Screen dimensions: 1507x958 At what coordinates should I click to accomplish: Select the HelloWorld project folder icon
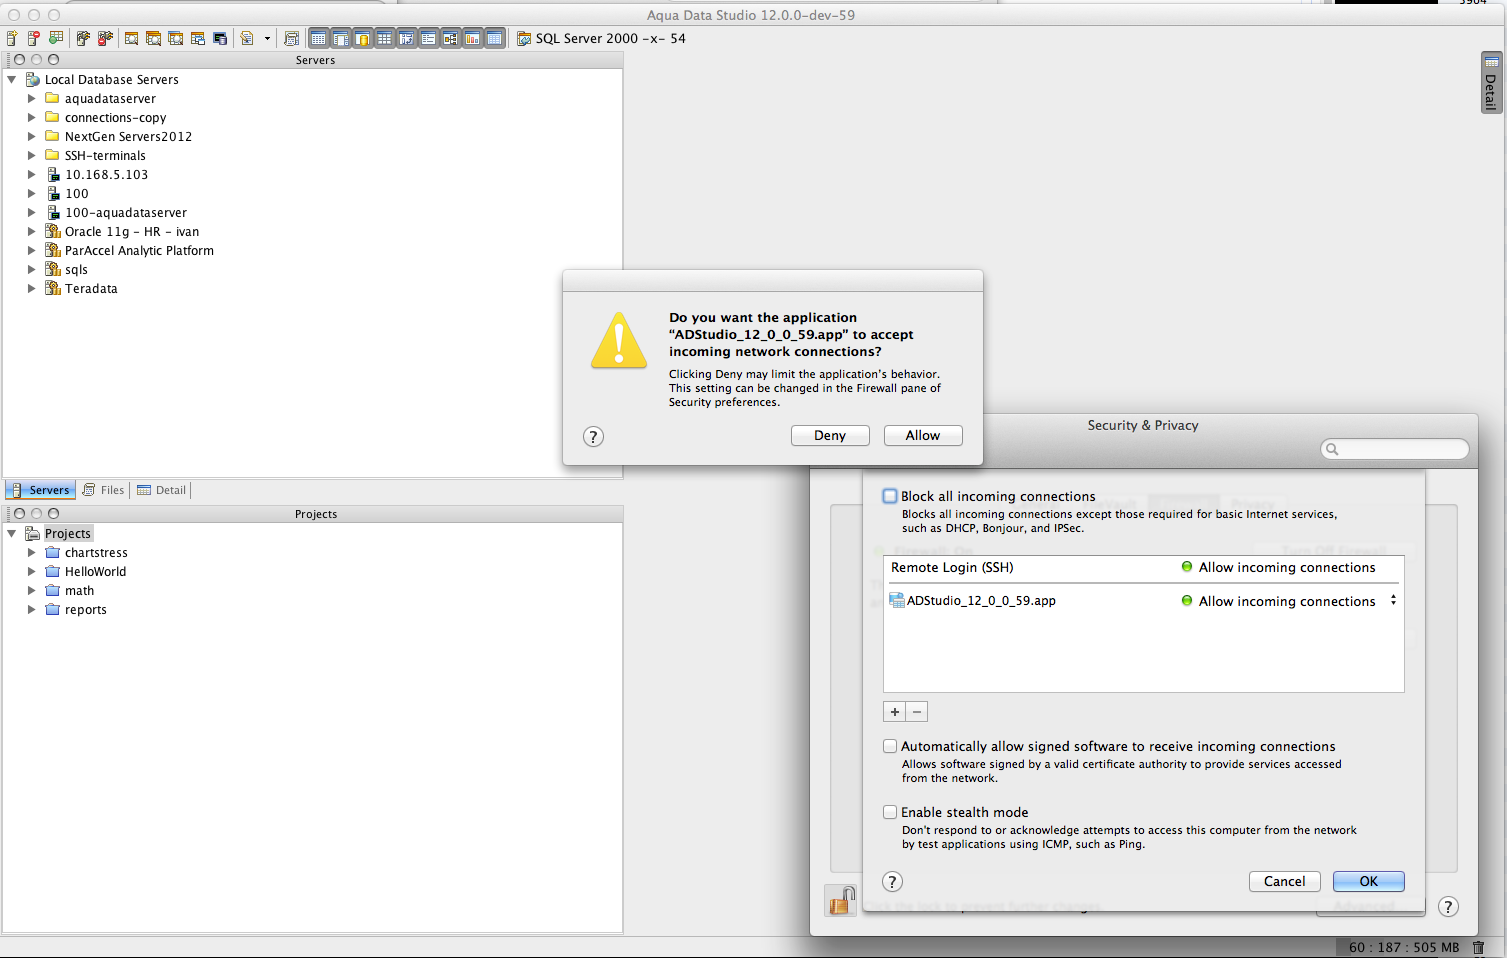pyautogui.click(x=52, y=571)
